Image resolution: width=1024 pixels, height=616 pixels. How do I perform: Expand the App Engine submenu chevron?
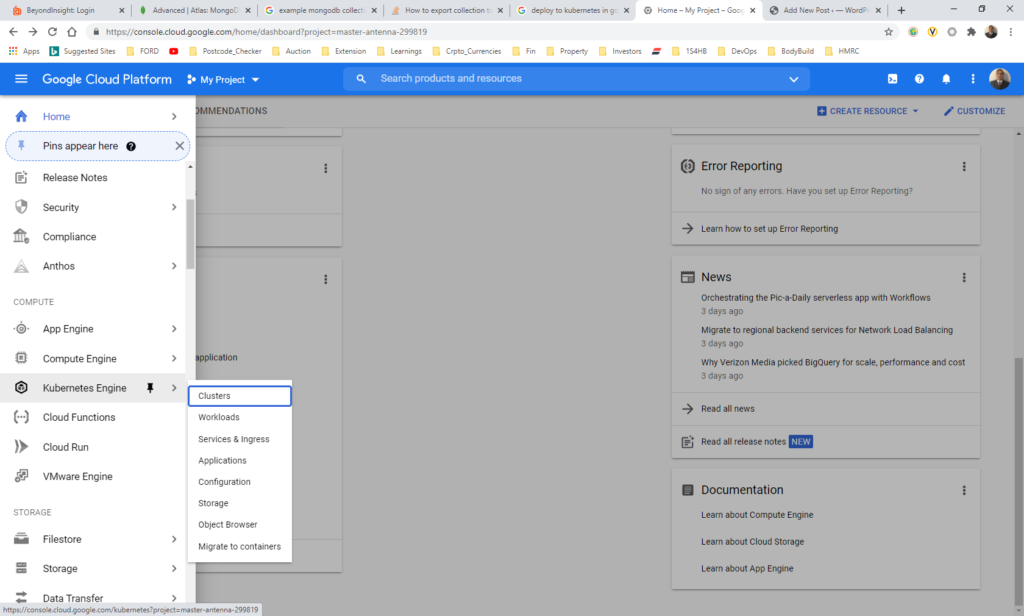point(174,329)
